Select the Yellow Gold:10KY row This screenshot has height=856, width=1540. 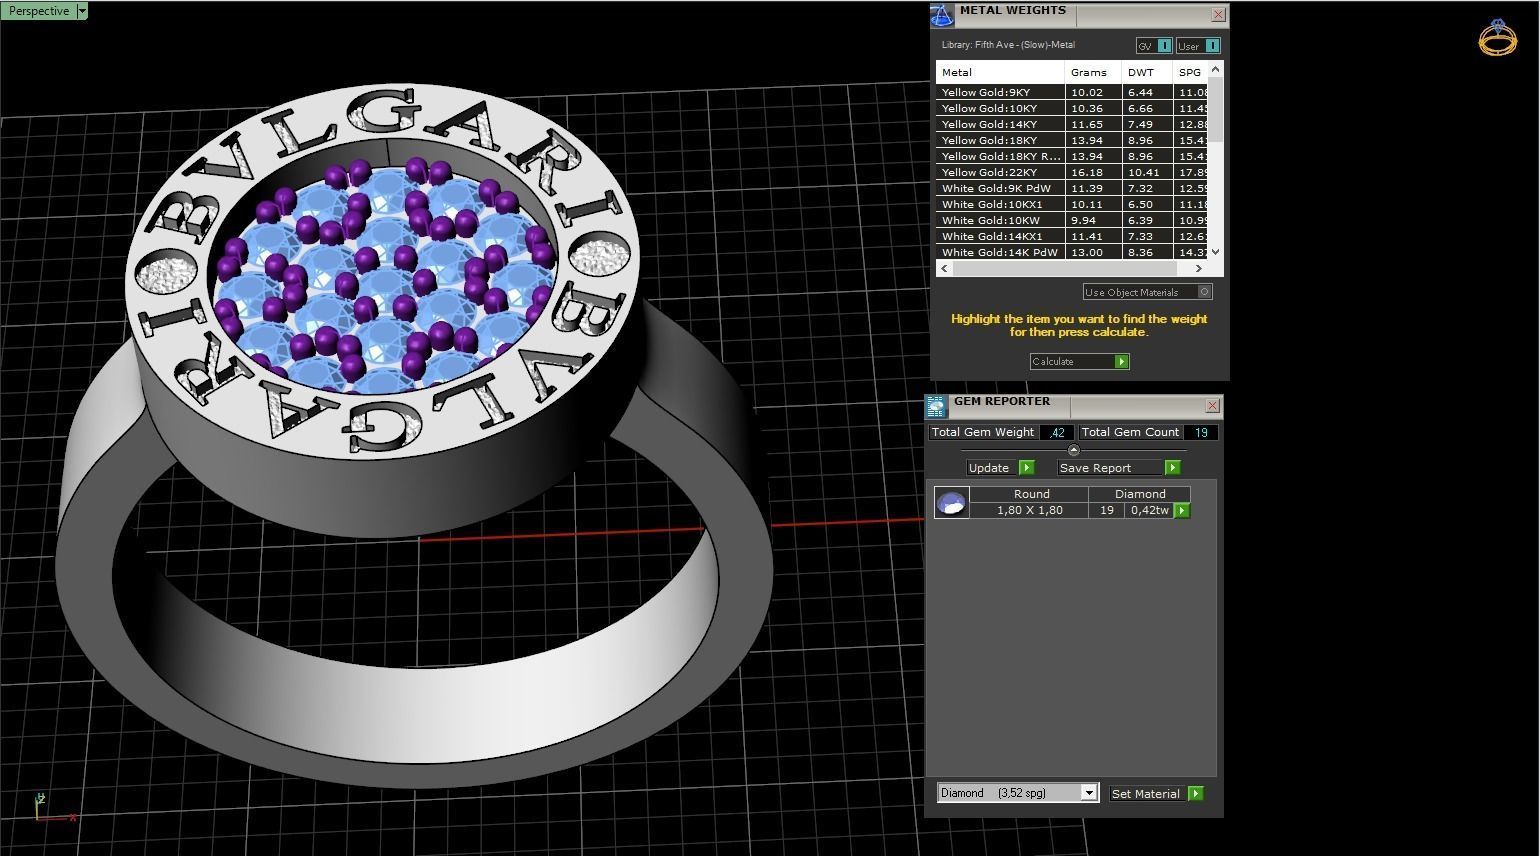tap(1072, 108)
